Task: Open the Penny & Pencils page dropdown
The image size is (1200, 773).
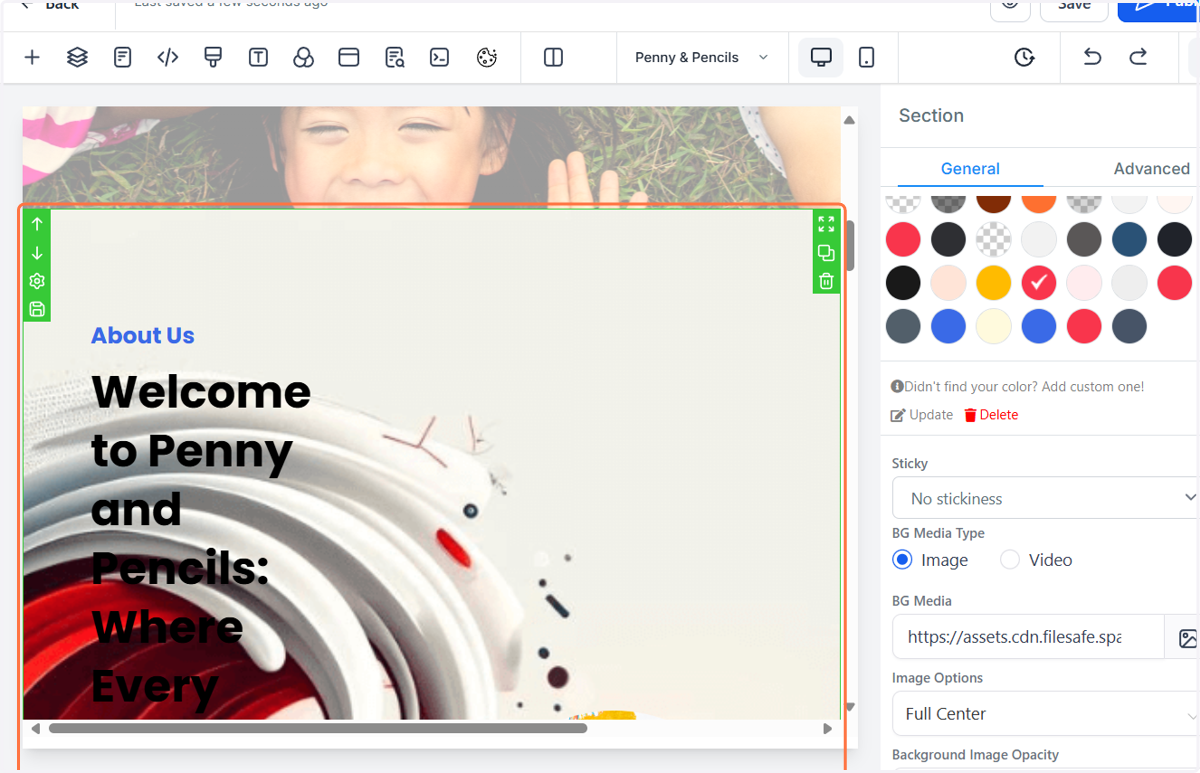Action: (702, 58)
